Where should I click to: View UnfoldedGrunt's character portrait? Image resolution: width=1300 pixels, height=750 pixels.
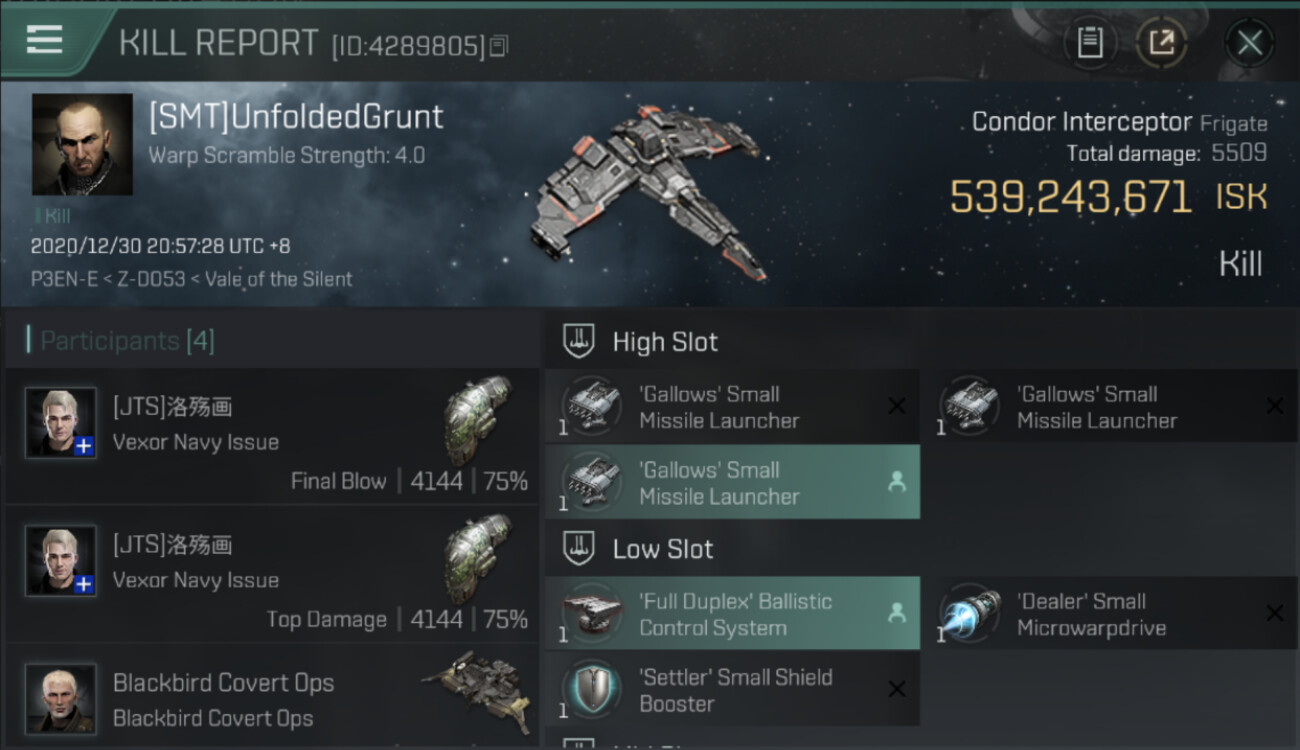82,144
